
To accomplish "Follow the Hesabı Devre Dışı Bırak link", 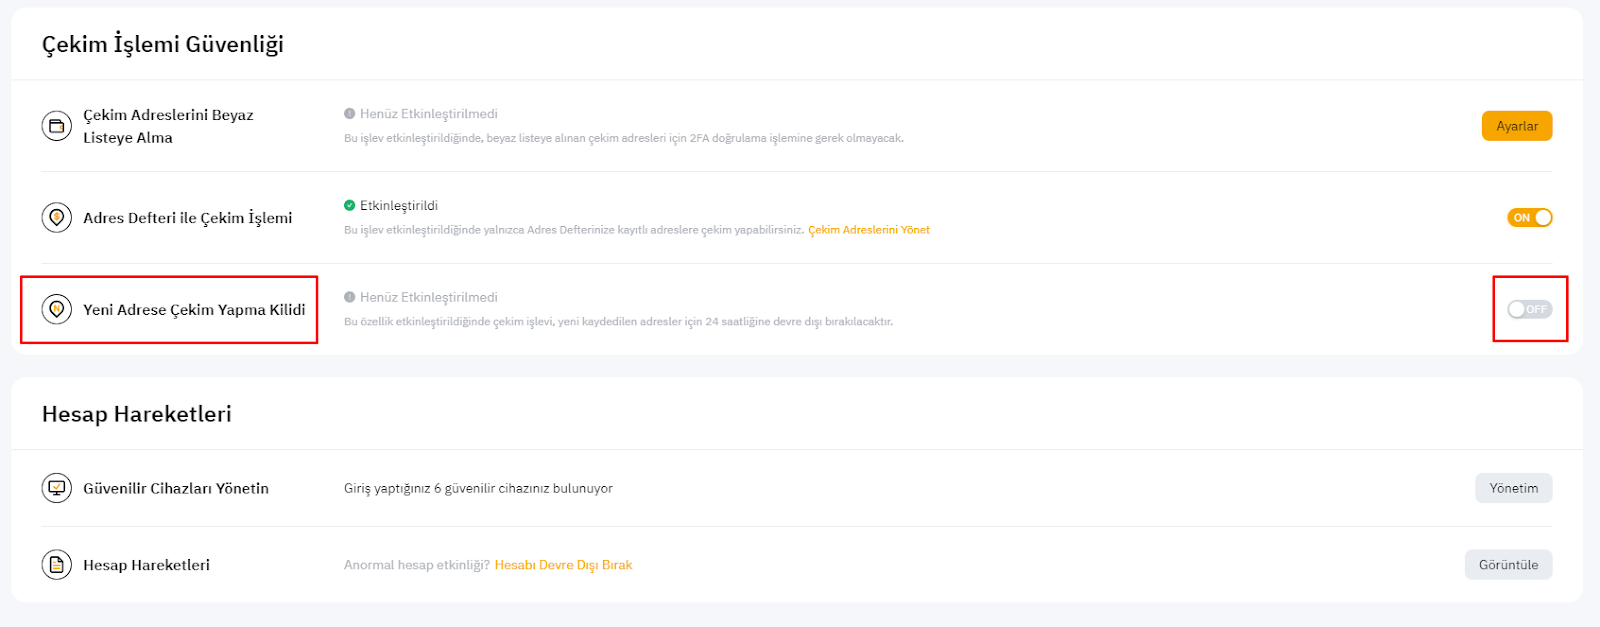I will [x=563, y=565].
